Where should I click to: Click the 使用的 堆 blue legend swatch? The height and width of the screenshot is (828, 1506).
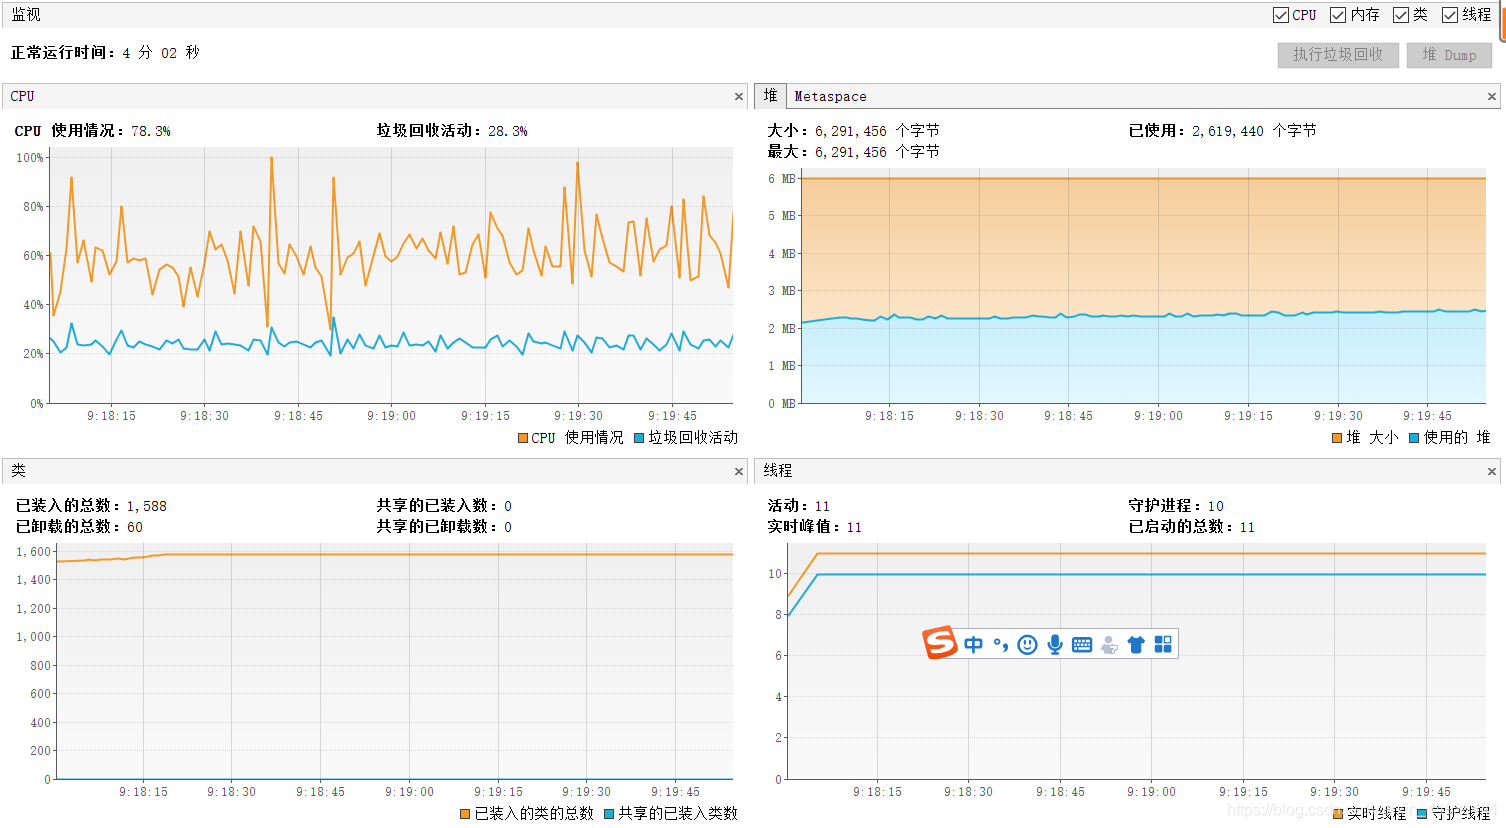coord(1414,438)
